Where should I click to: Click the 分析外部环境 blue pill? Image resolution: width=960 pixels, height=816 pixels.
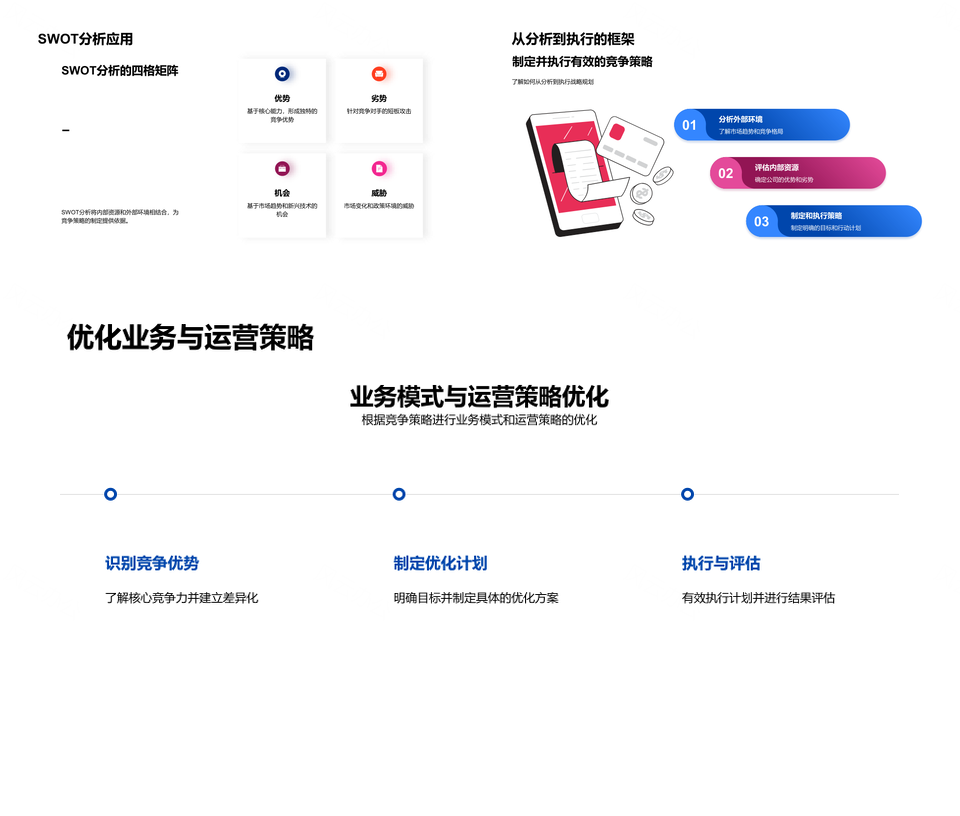[762, 125]
